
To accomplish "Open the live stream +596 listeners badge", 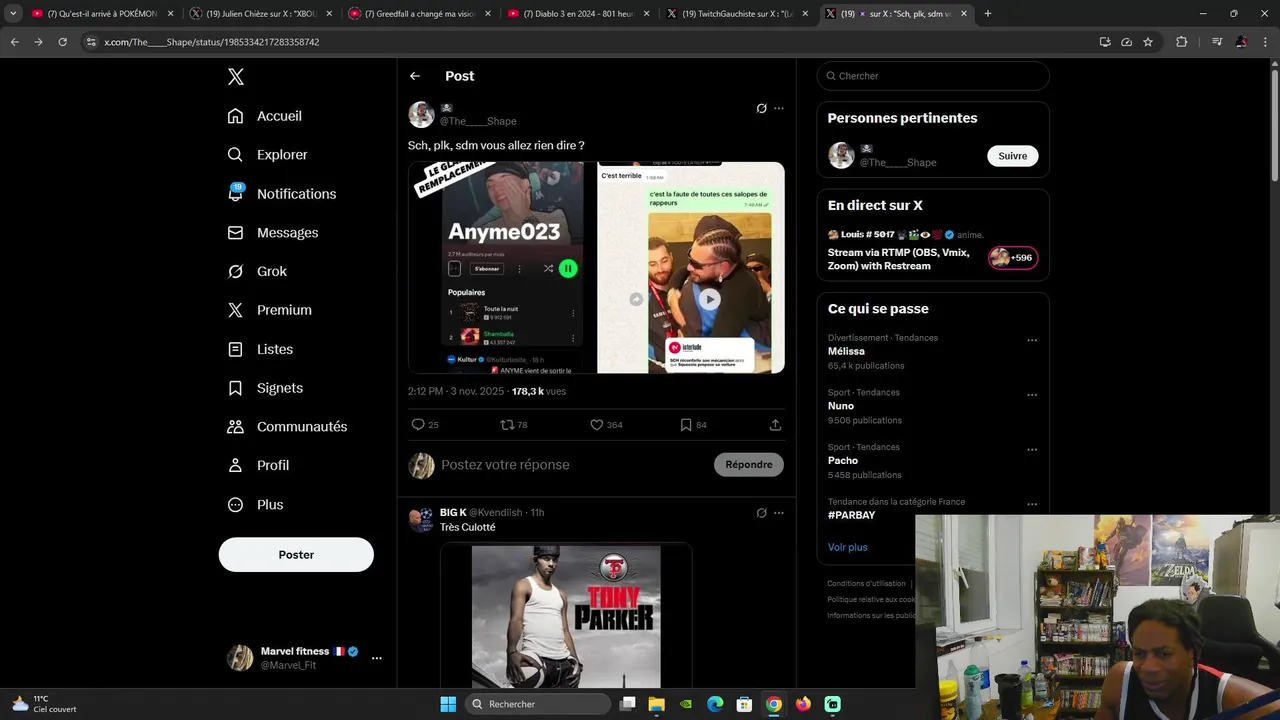I will (x=1013, y=258).
